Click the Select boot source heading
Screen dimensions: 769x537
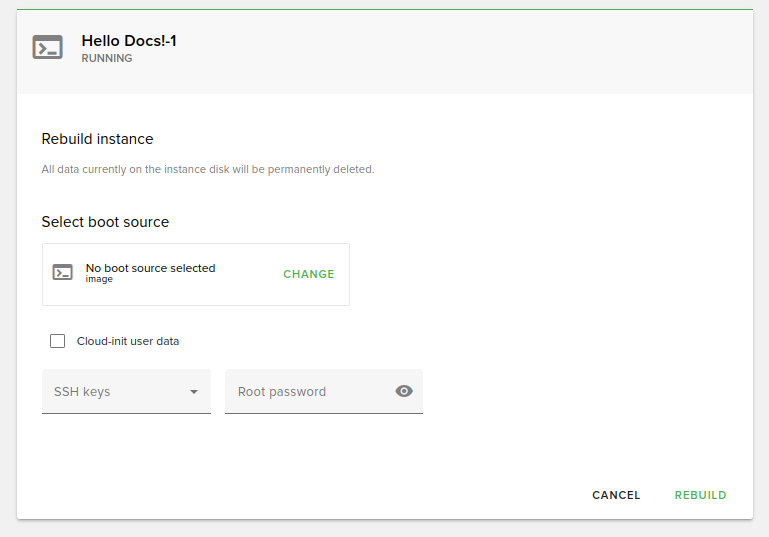[x=105, y=222]
